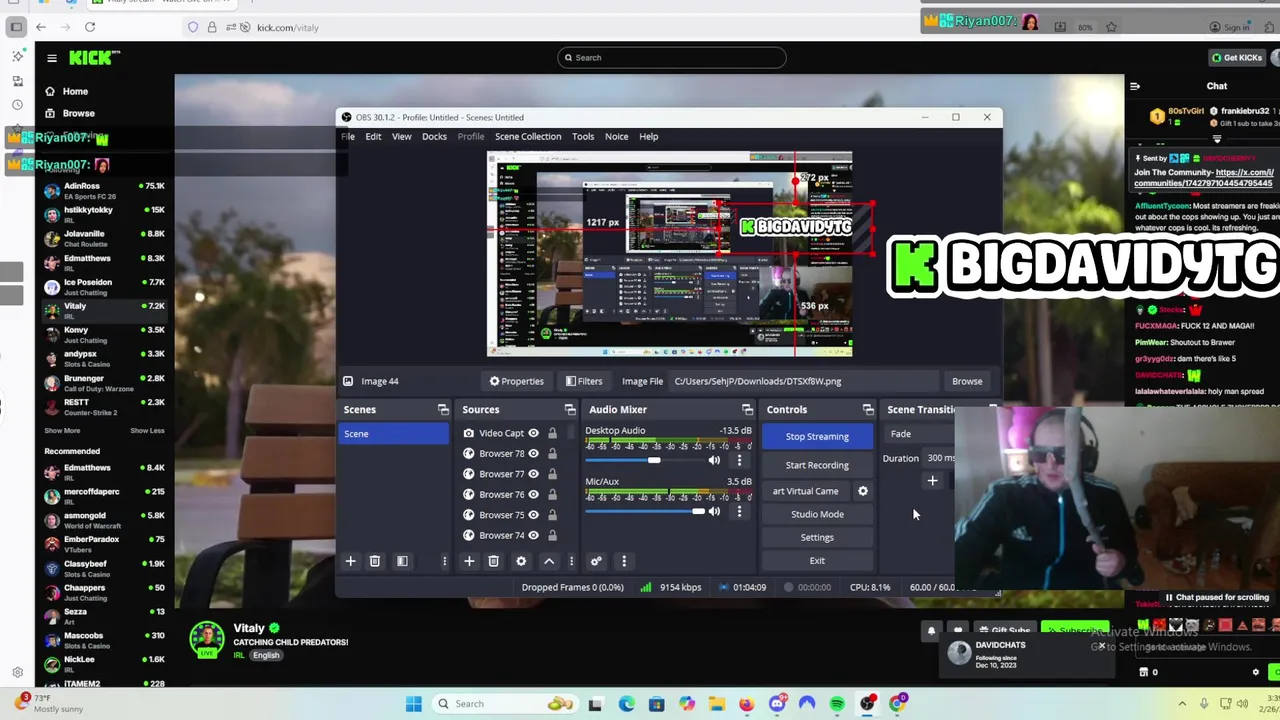Open source properties gear in Sources panel
The image size is (1280, 720).
pyautogui.click(x=521, y=561)
